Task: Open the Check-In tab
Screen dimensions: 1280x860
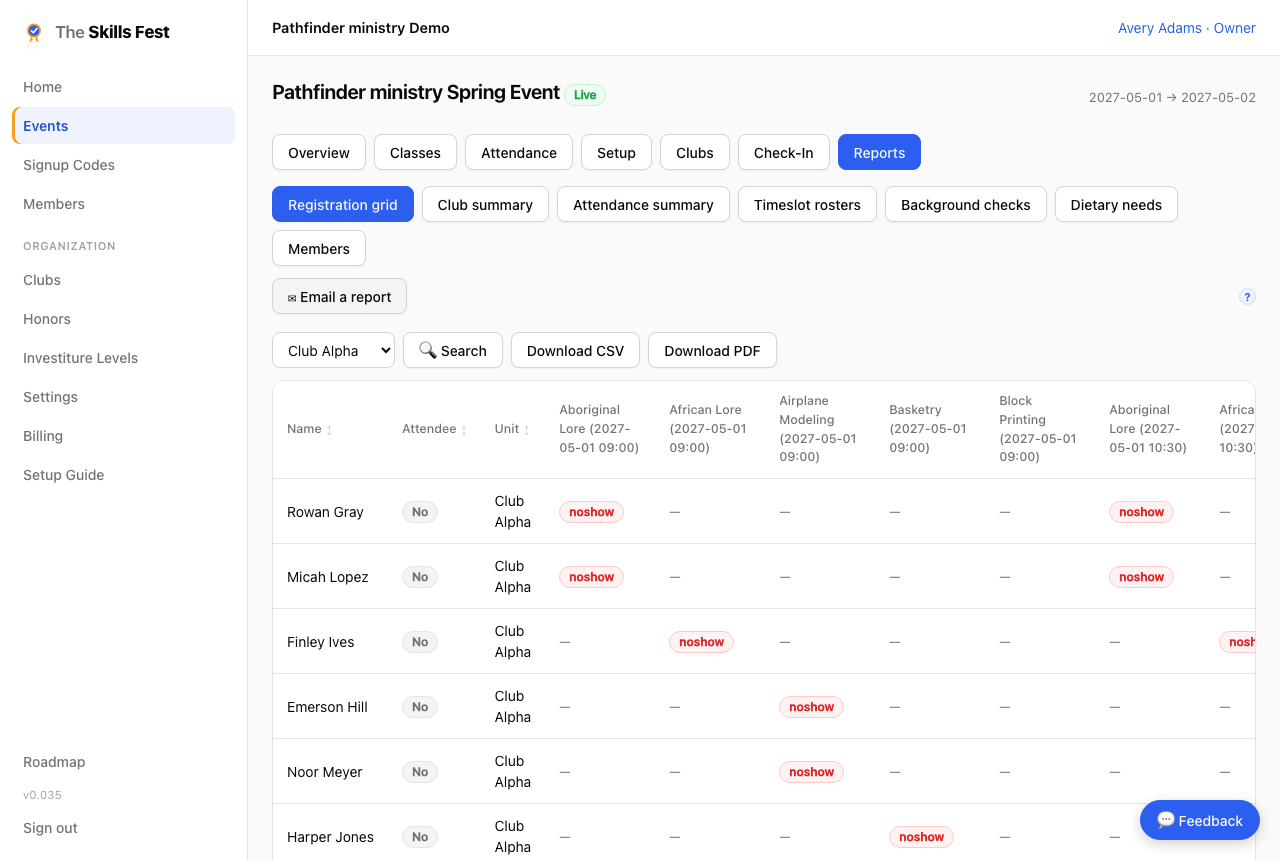Action: click(784, 153)
